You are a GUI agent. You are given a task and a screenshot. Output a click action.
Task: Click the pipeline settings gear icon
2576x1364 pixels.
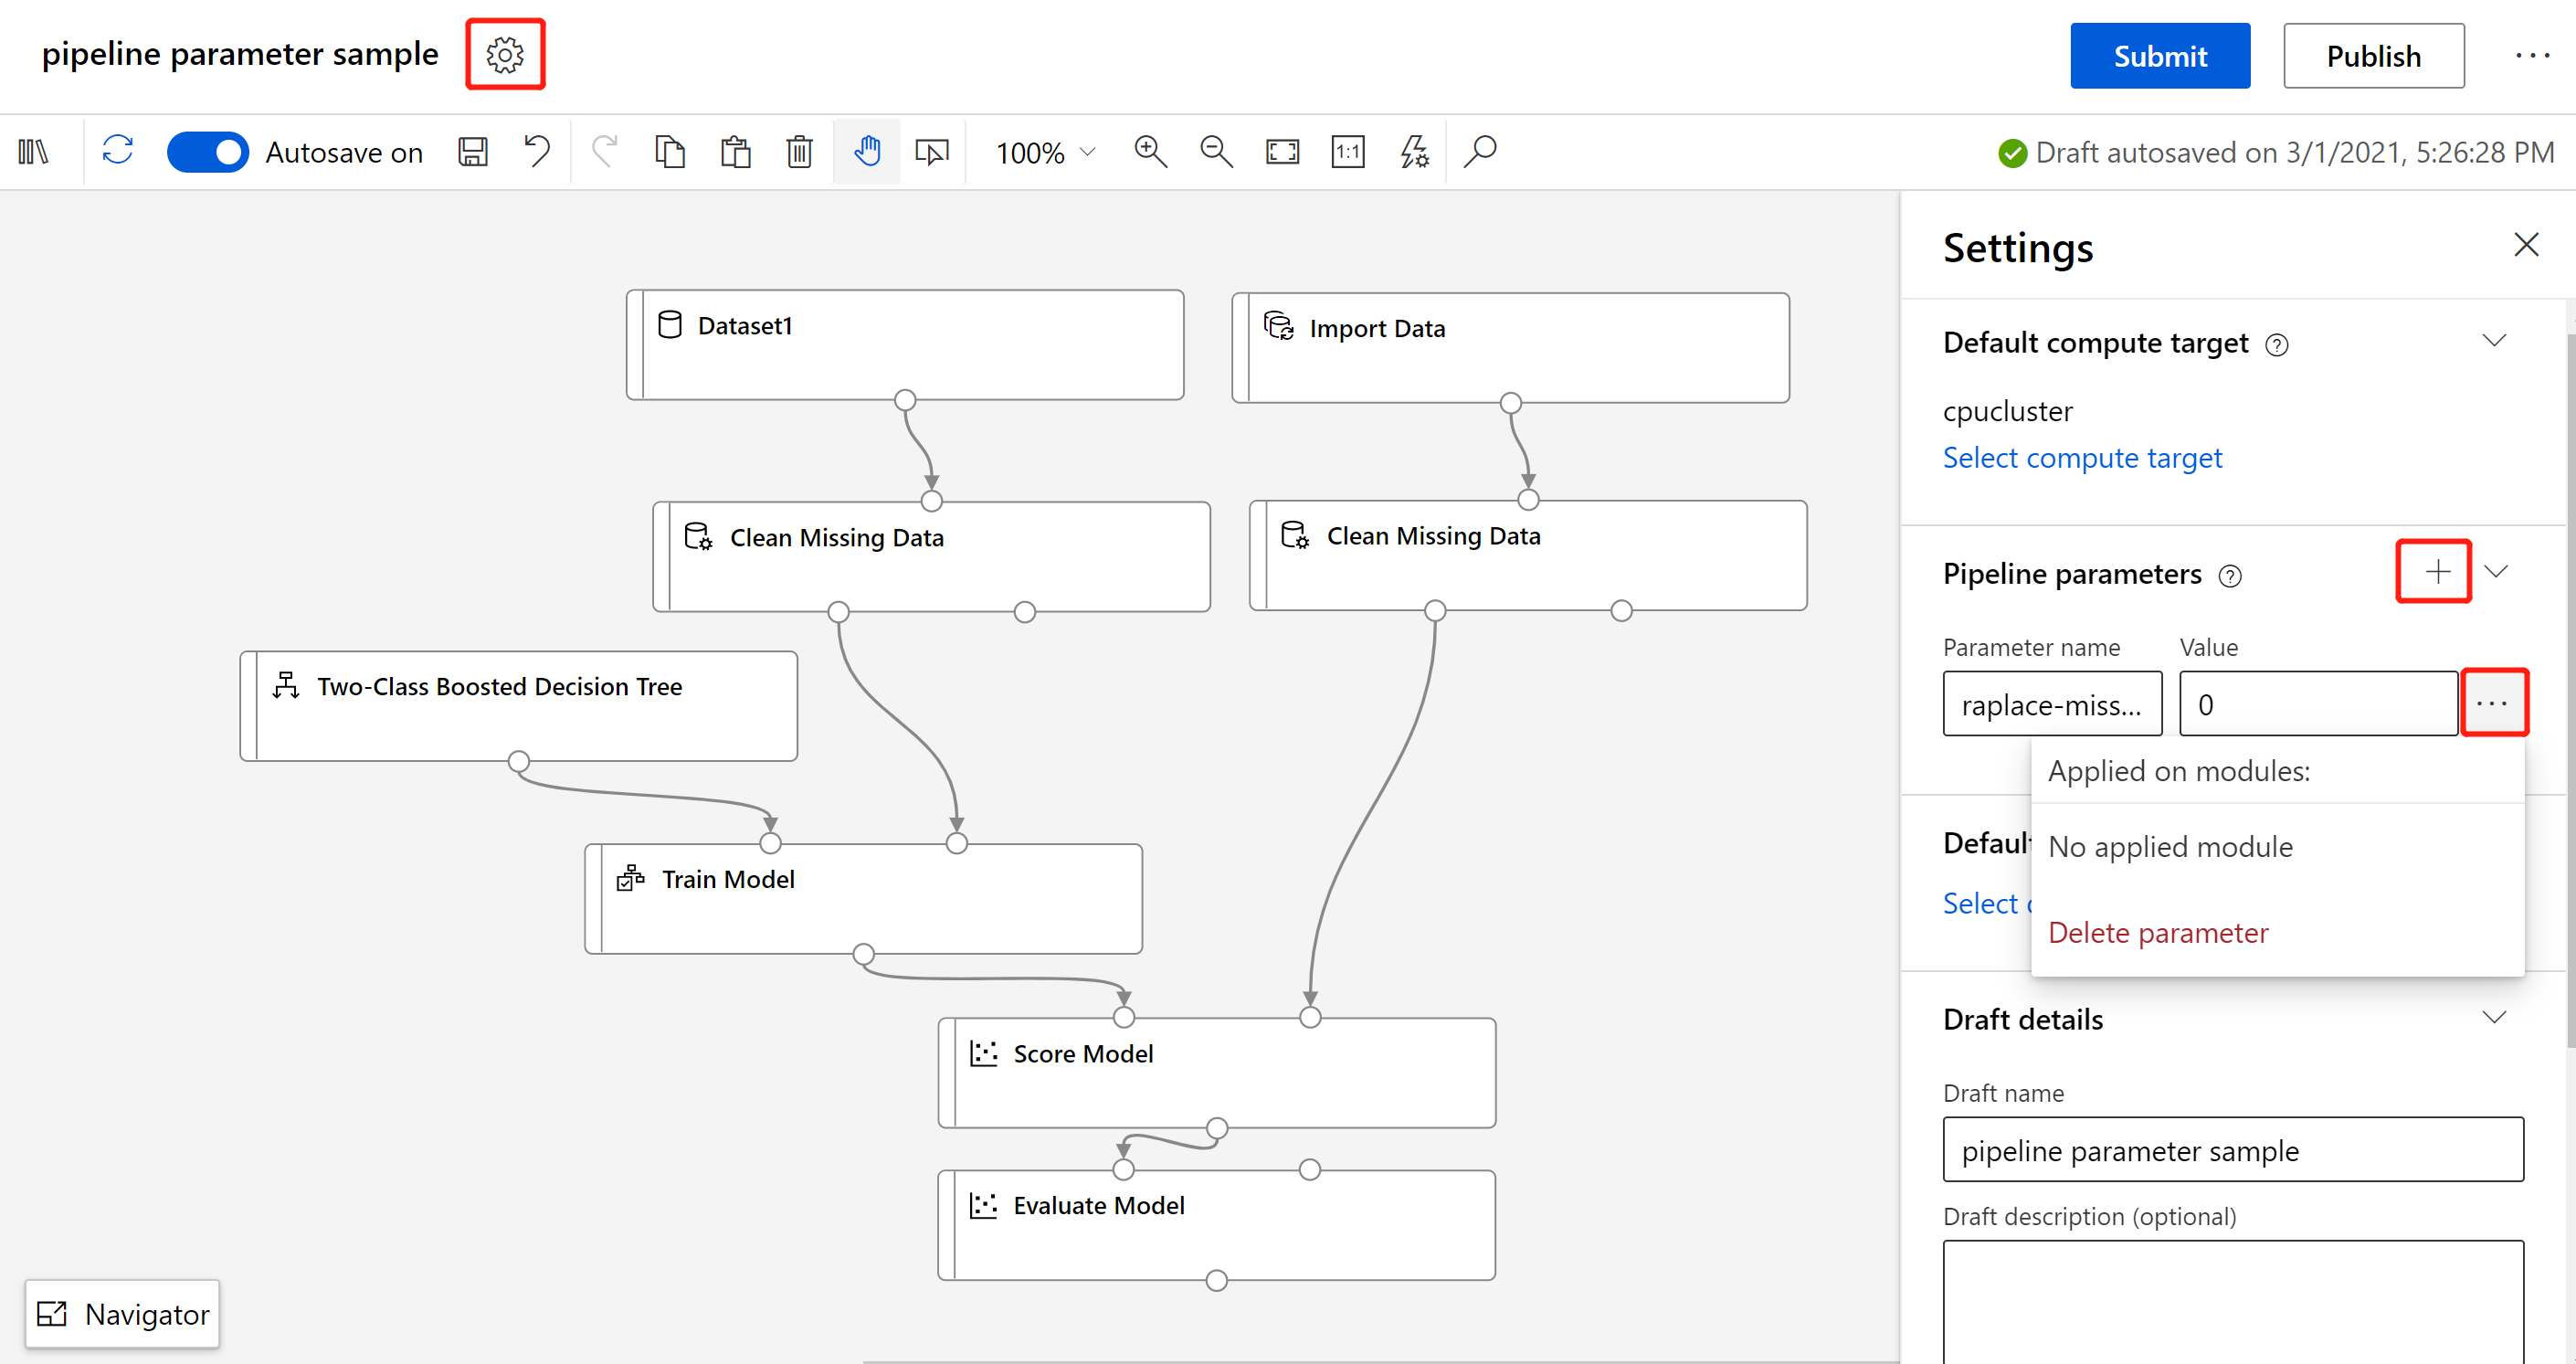click(x=506, y=53)
